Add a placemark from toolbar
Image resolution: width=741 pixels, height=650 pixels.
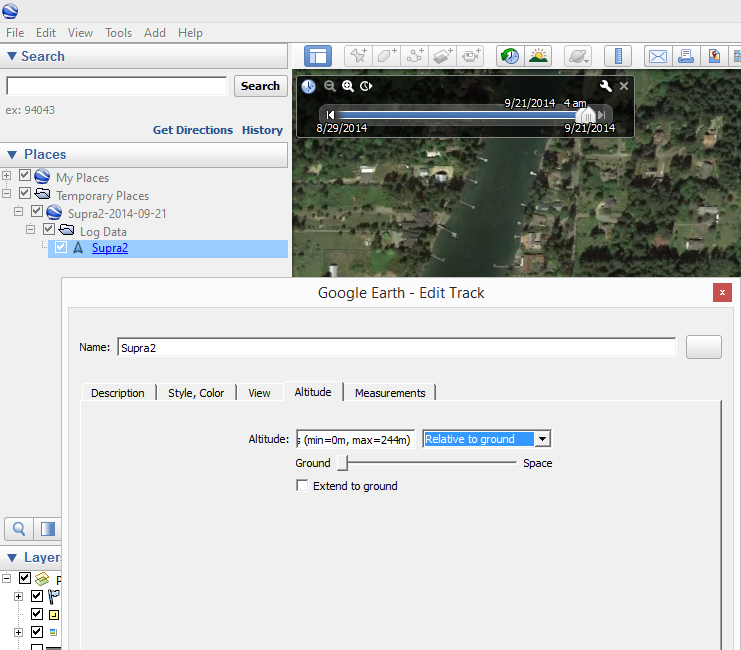point(359,56)
